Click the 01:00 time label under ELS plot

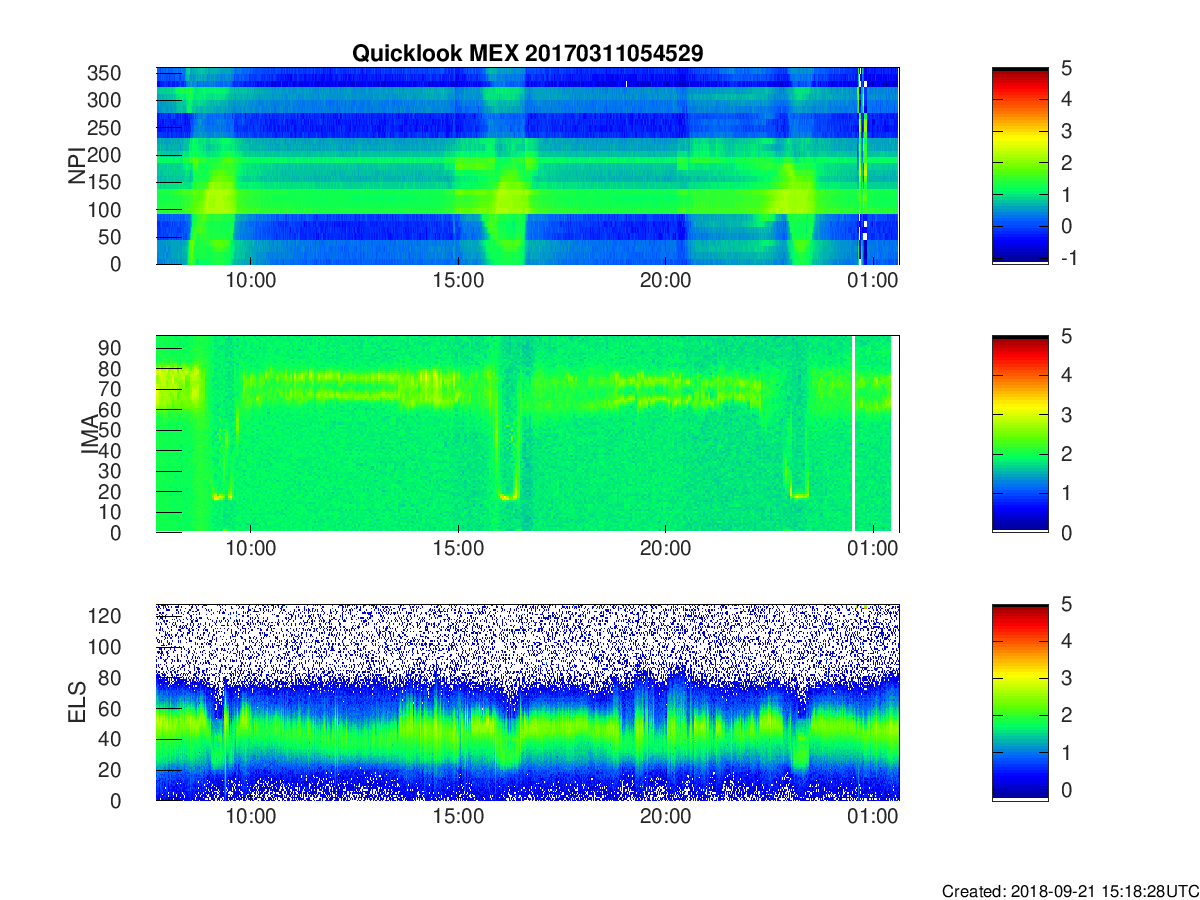pyautogui.click(x=874, y=818)
